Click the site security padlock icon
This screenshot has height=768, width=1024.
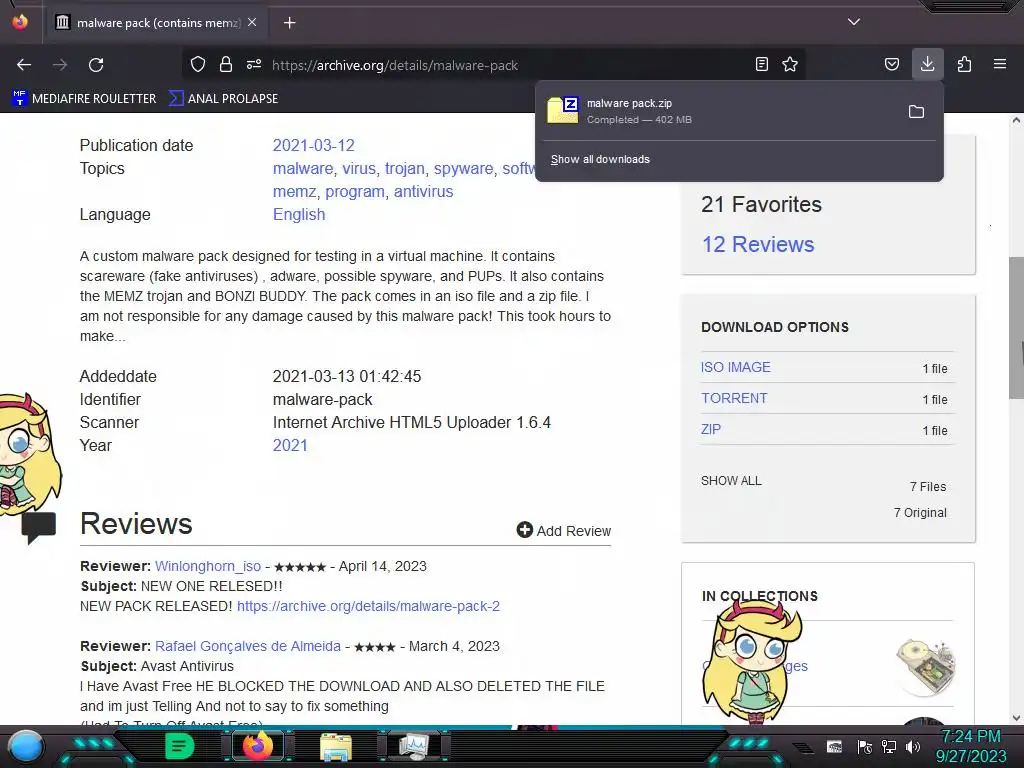click(x=226, y=64)
